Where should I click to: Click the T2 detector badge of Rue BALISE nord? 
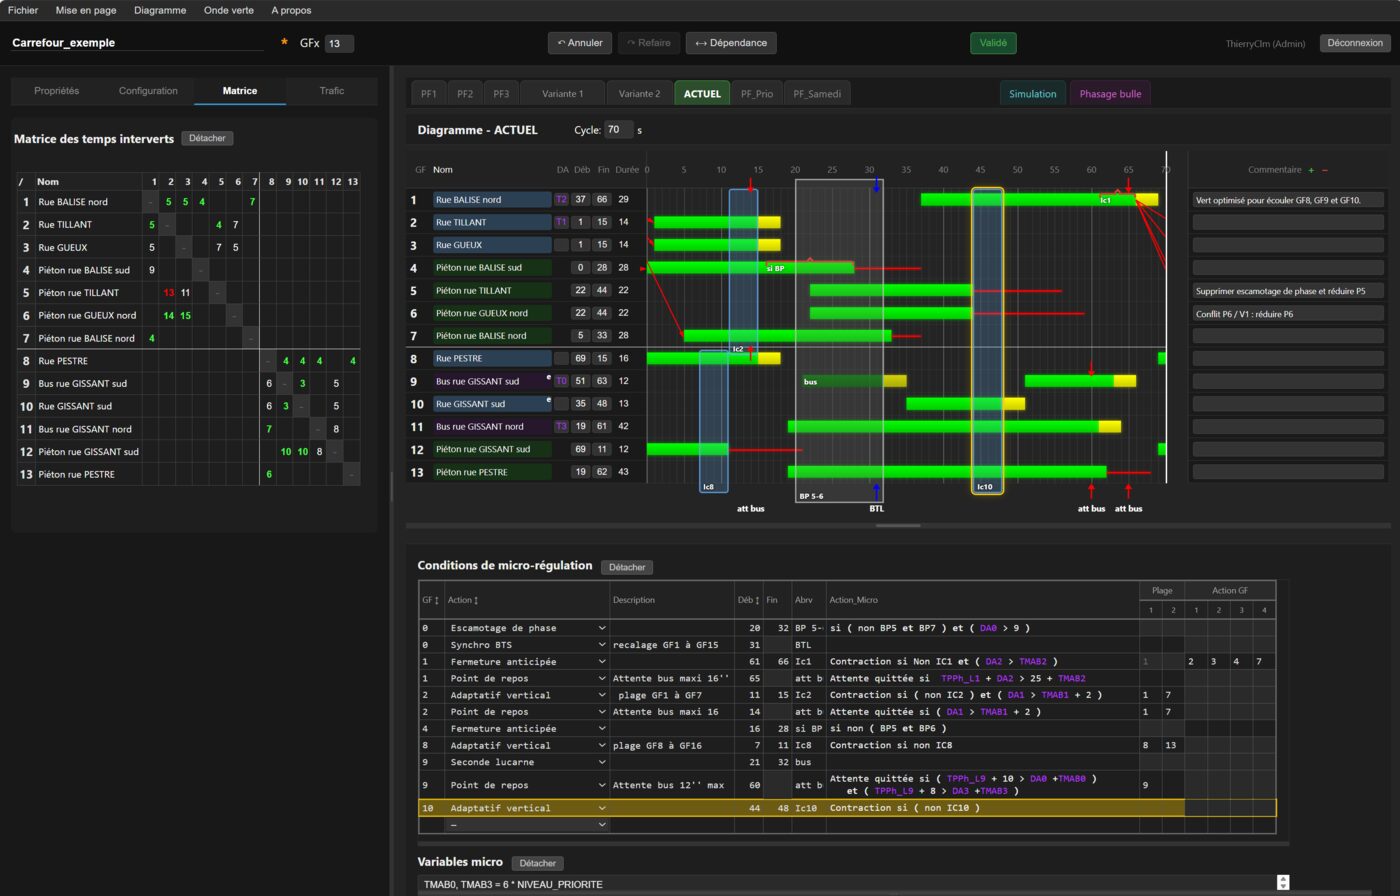(561, 200)
